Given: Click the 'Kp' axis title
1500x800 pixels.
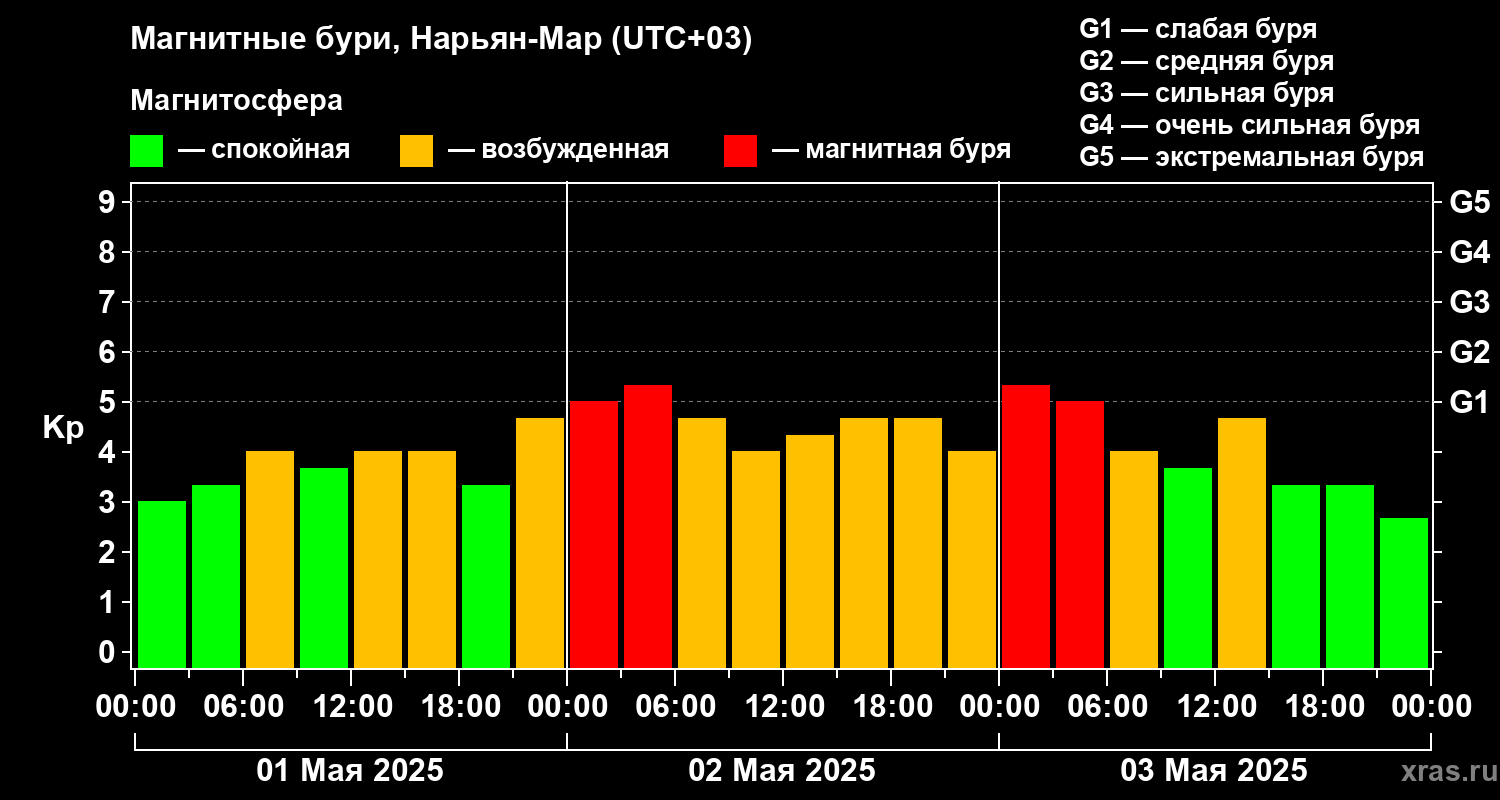Looking at the screenshot, I should click(x=63, y=428).
